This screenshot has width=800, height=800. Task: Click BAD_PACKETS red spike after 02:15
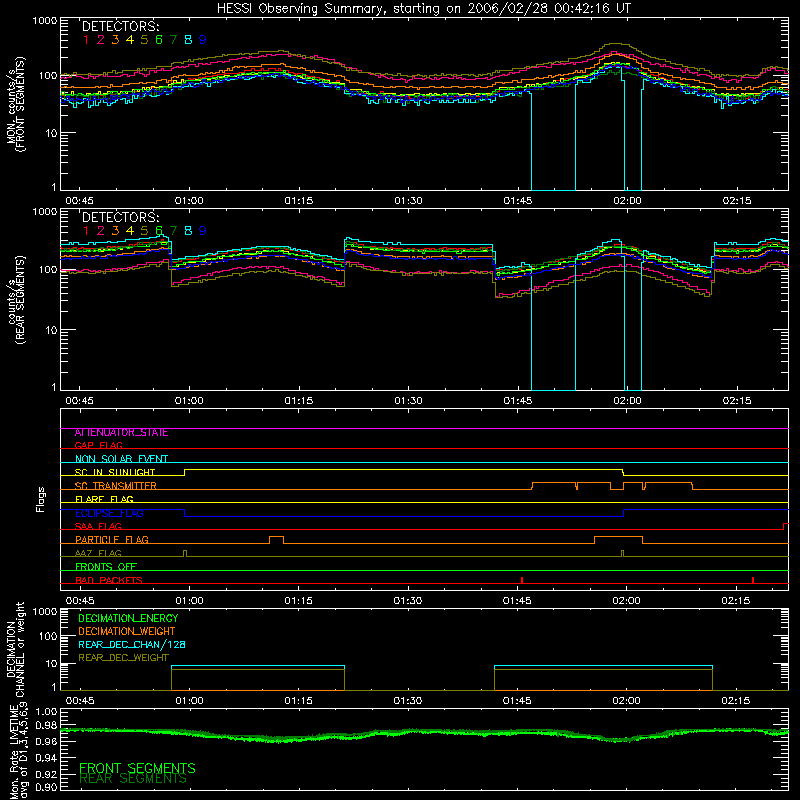coord(753,580)
